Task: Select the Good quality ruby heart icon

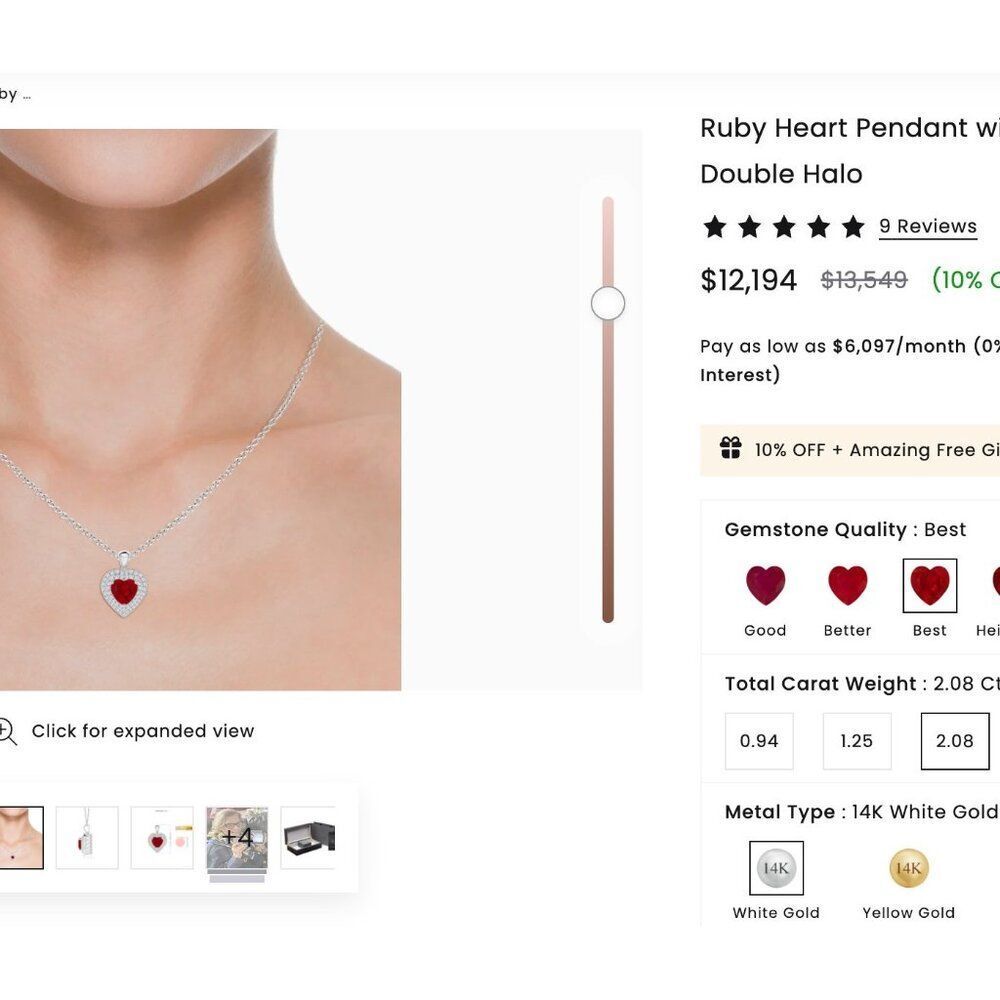Action: point(765,584)
